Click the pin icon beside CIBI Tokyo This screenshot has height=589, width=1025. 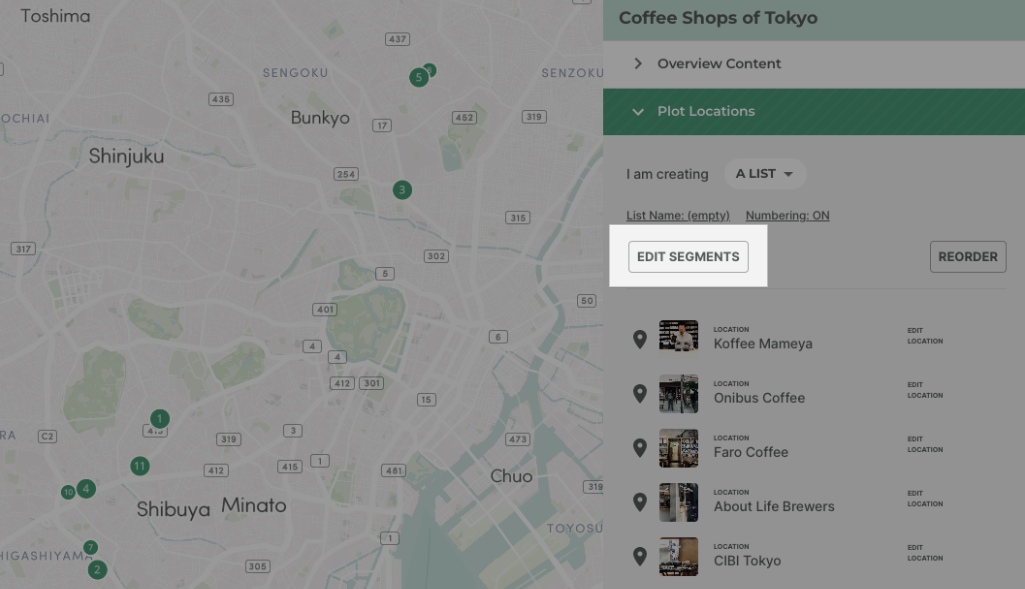click(640, 556)
